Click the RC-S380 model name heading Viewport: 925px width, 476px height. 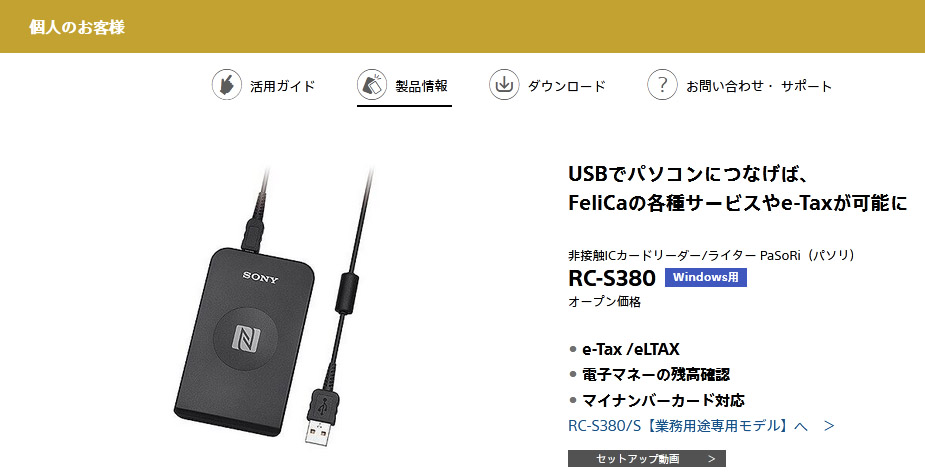pyautogui.click(x=612, y=278)
